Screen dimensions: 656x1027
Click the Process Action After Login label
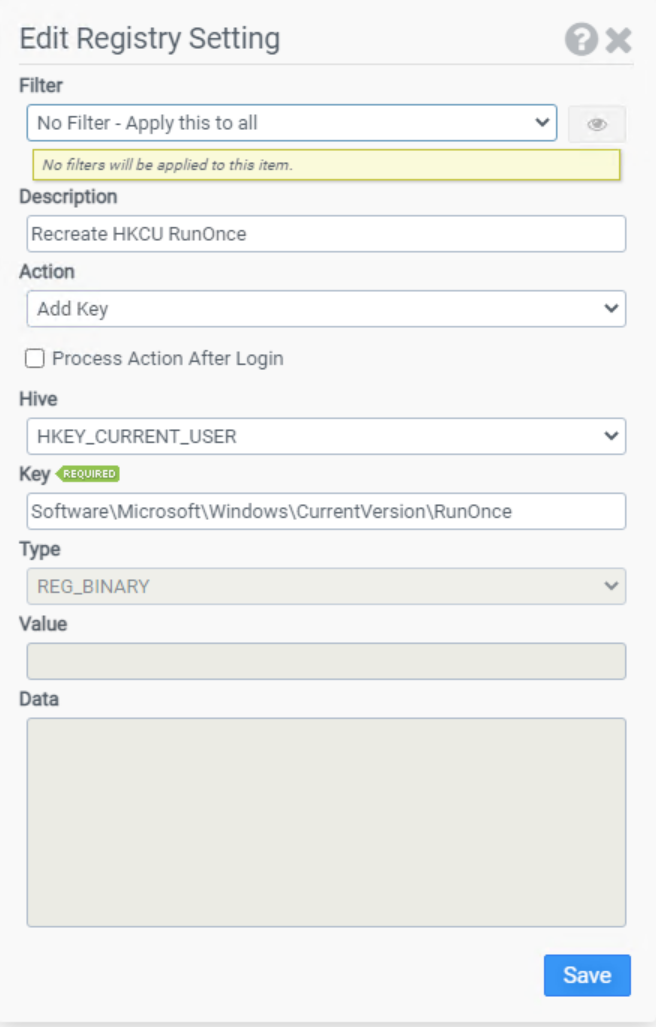pyautogui.click(x=168, y=359)
